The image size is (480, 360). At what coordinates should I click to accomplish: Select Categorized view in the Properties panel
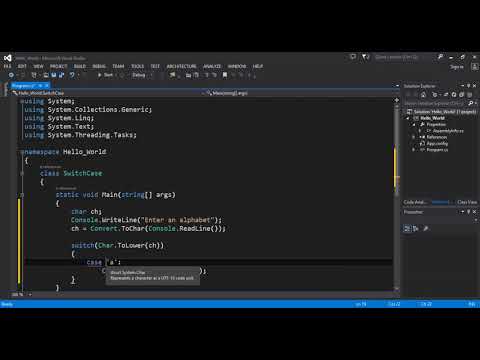coord(407,229)
